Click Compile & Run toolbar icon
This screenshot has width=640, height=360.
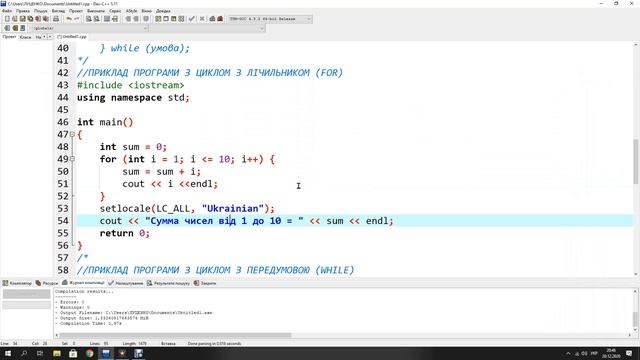tap(173, 19)
